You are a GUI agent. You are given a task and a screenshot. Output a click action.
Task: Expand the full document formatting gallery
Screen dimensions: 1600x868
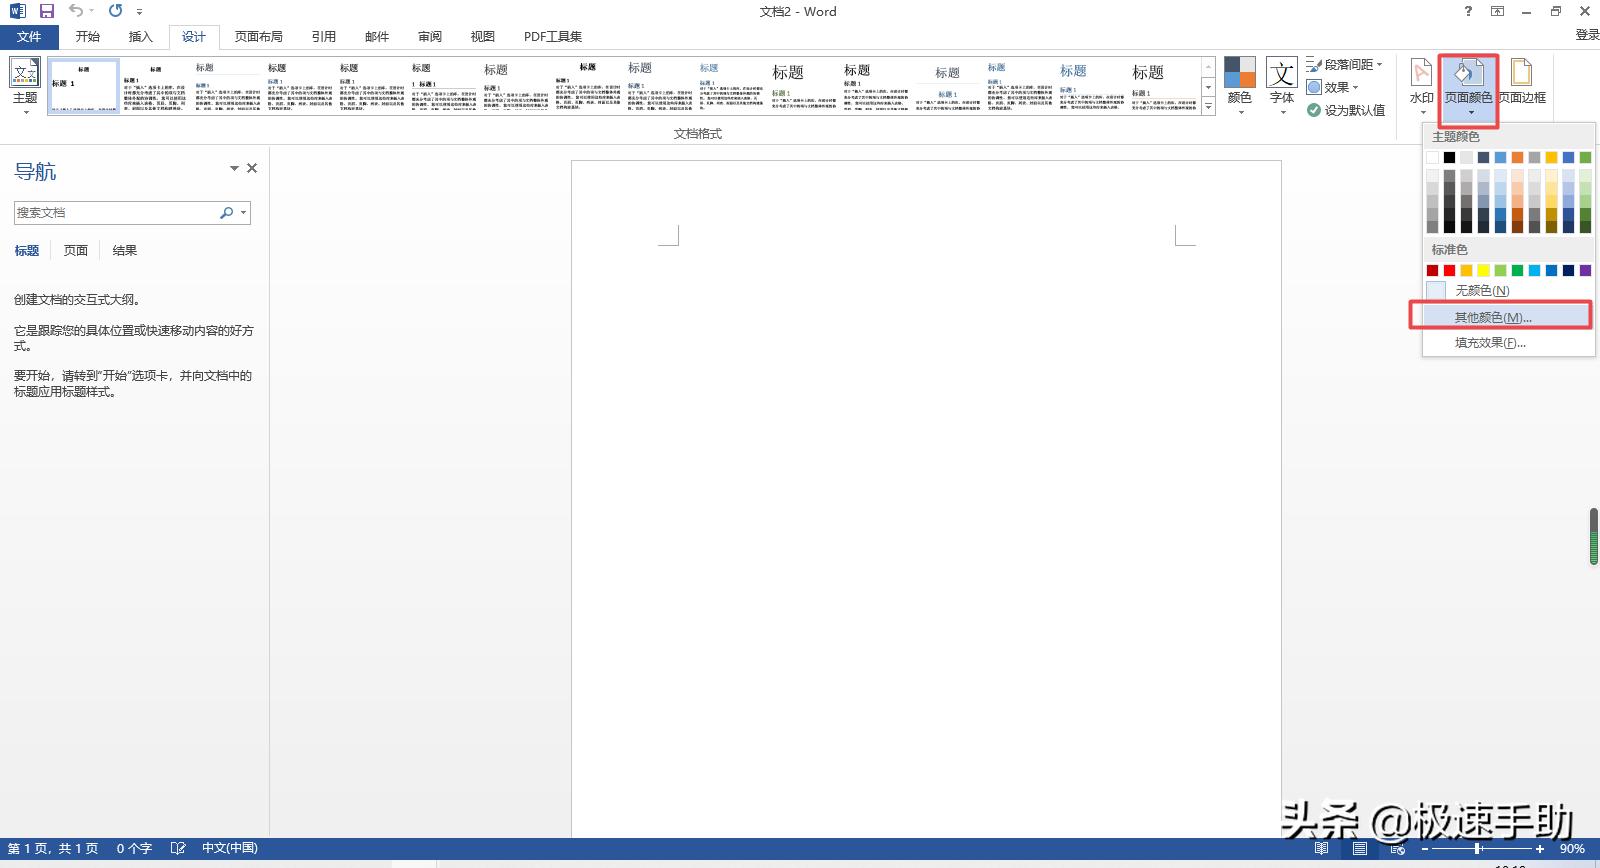point(1208,108)
